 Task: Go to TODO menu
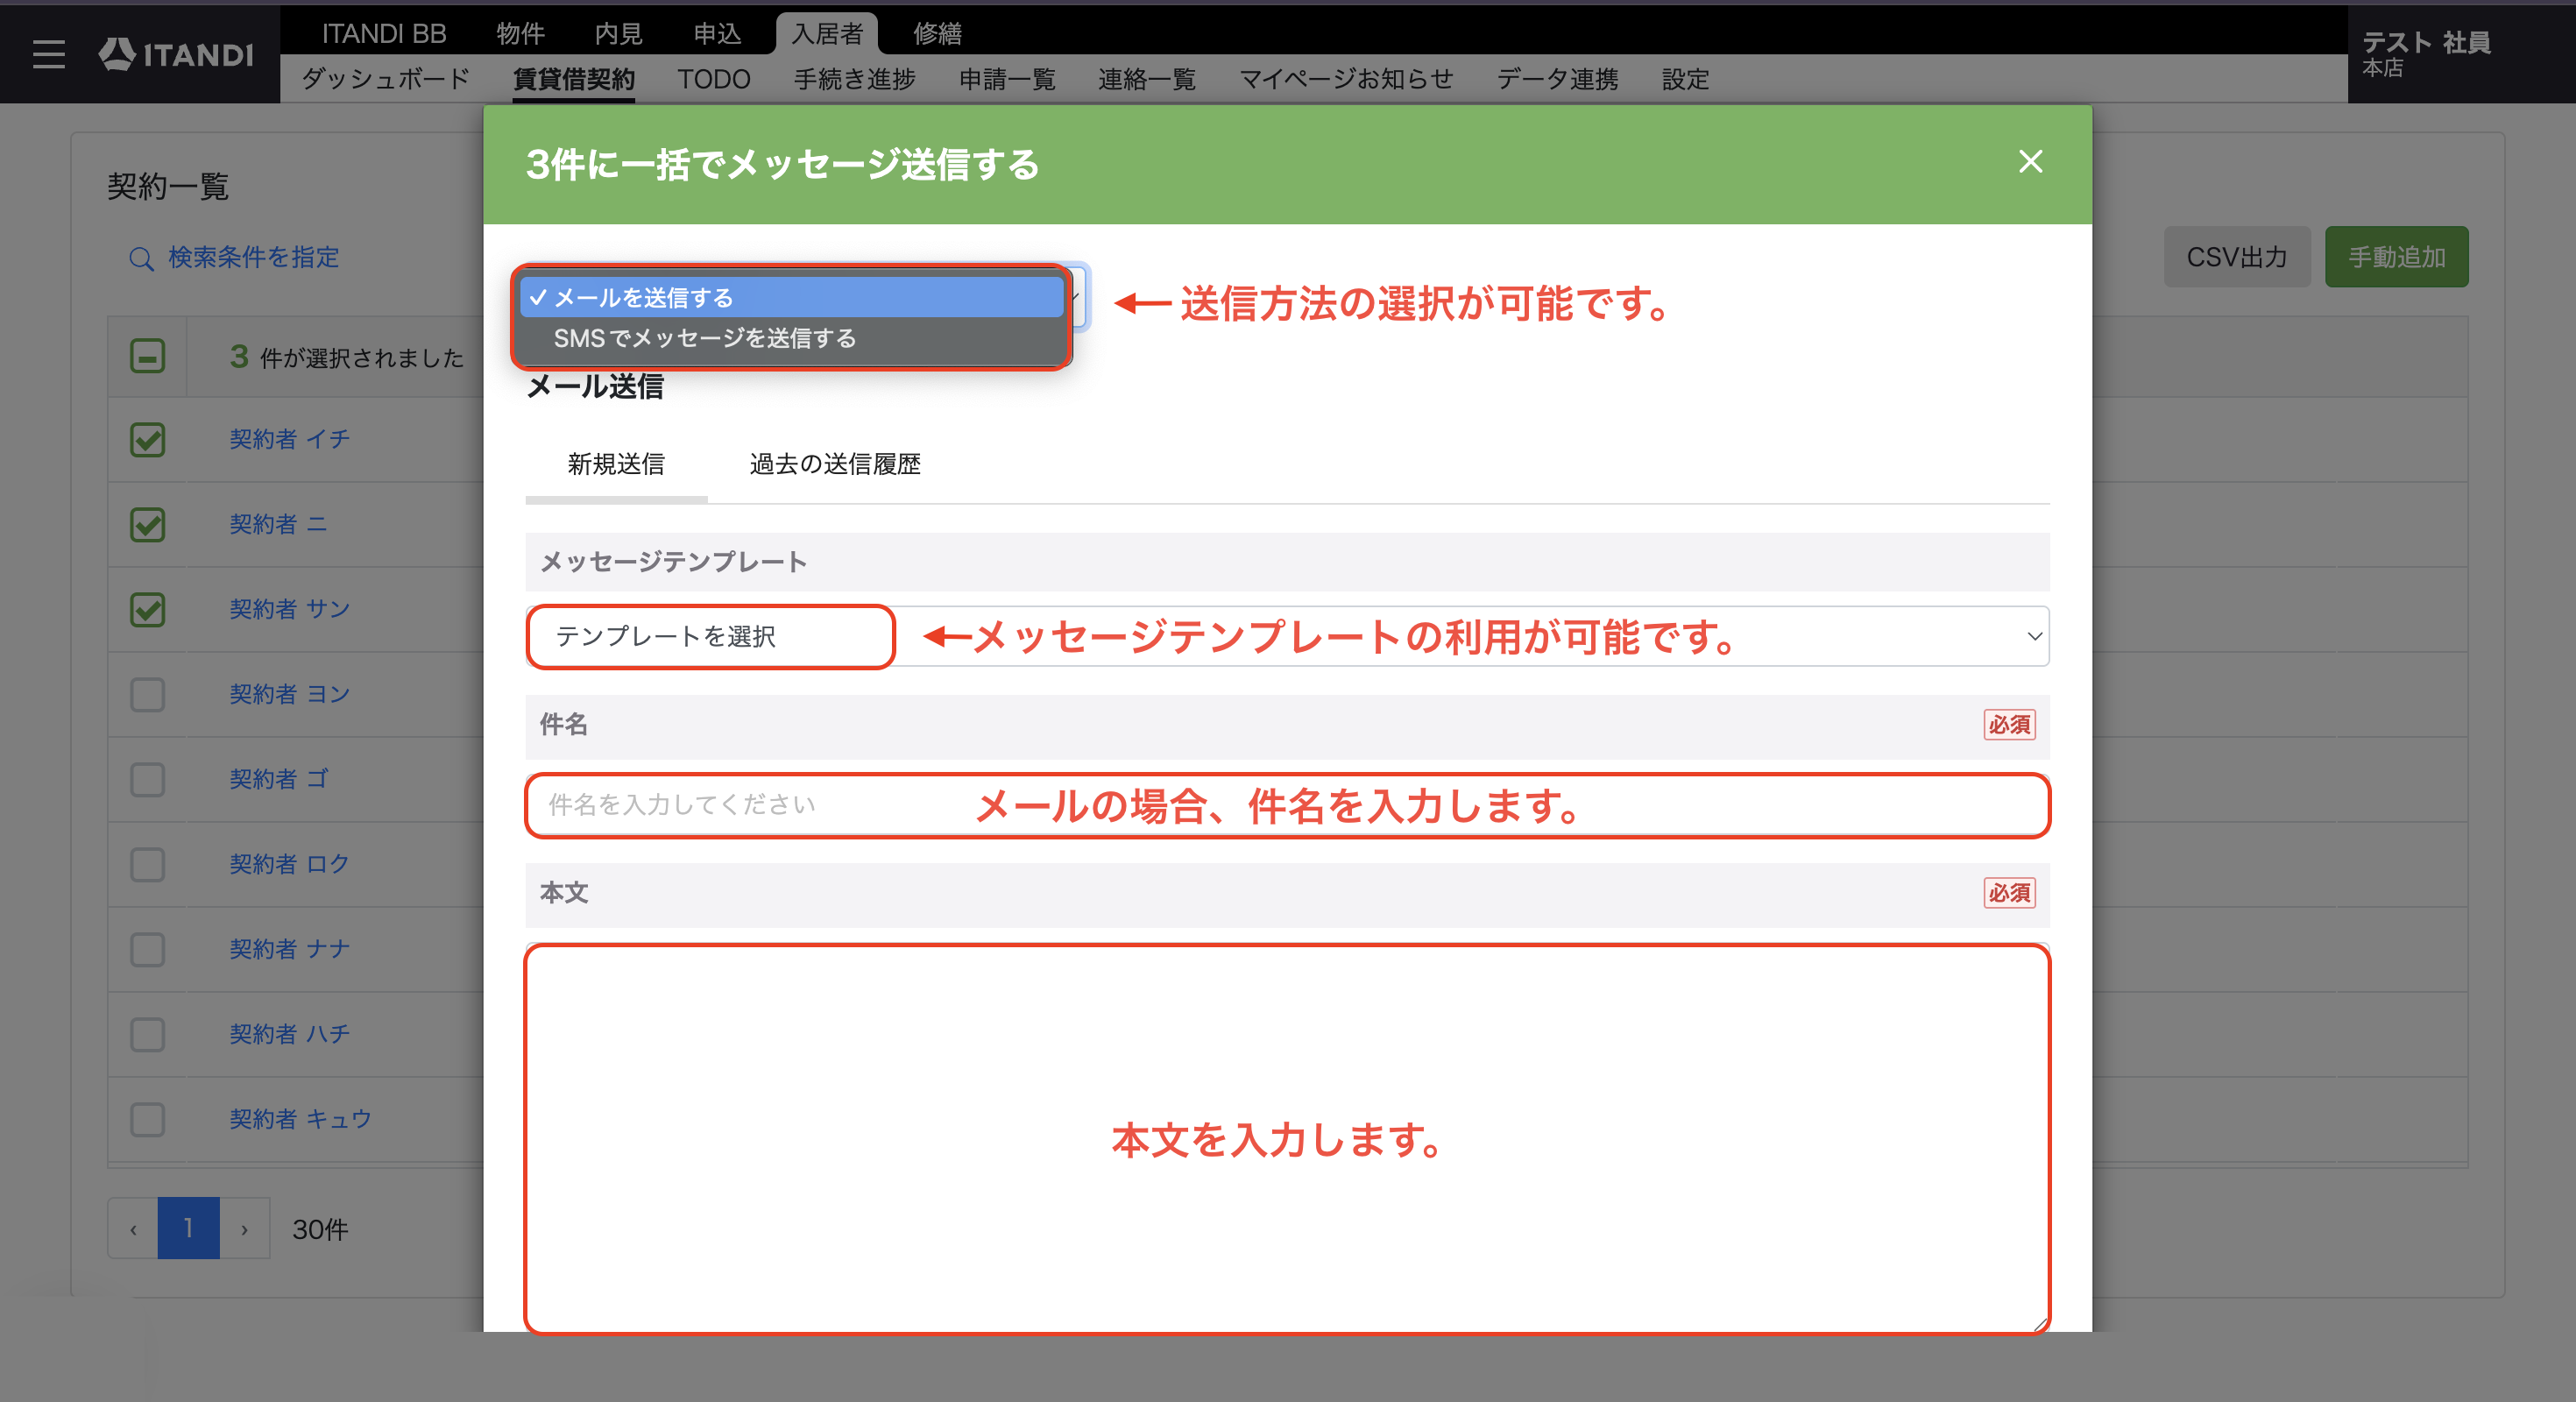(714, 79)
